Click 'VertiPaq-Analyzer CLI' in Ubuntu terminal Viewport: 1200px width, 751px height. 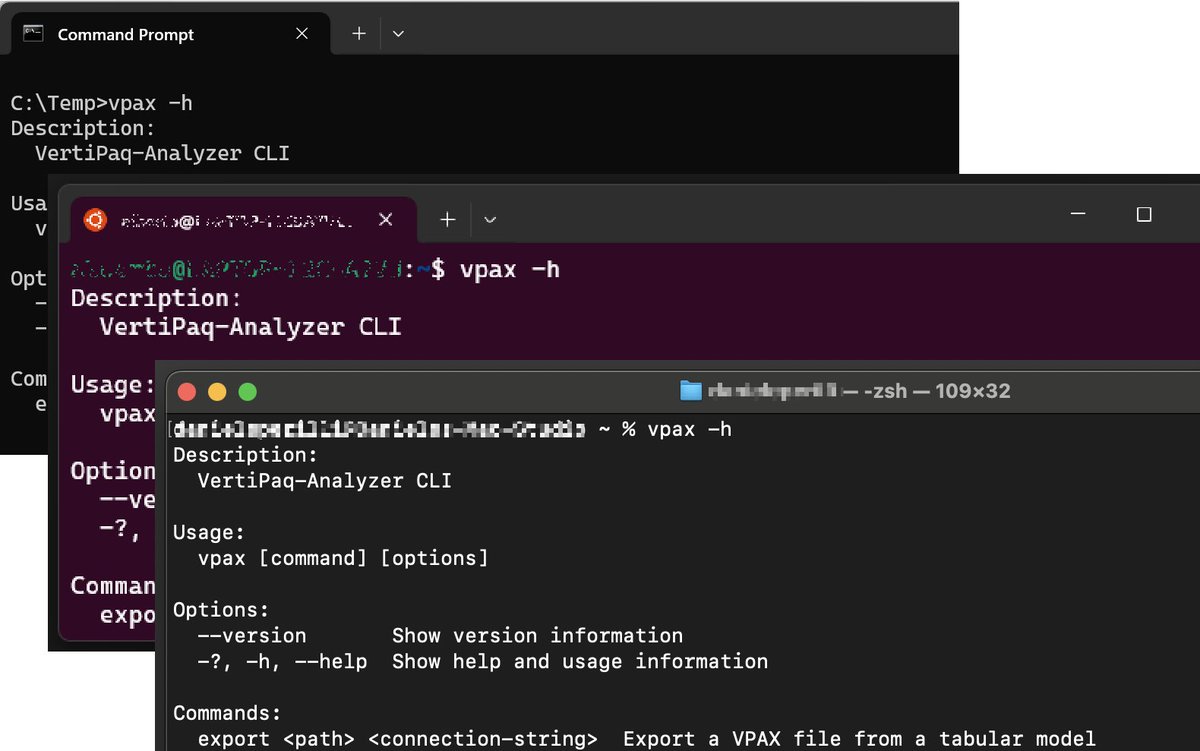click(x=250, y=326)
